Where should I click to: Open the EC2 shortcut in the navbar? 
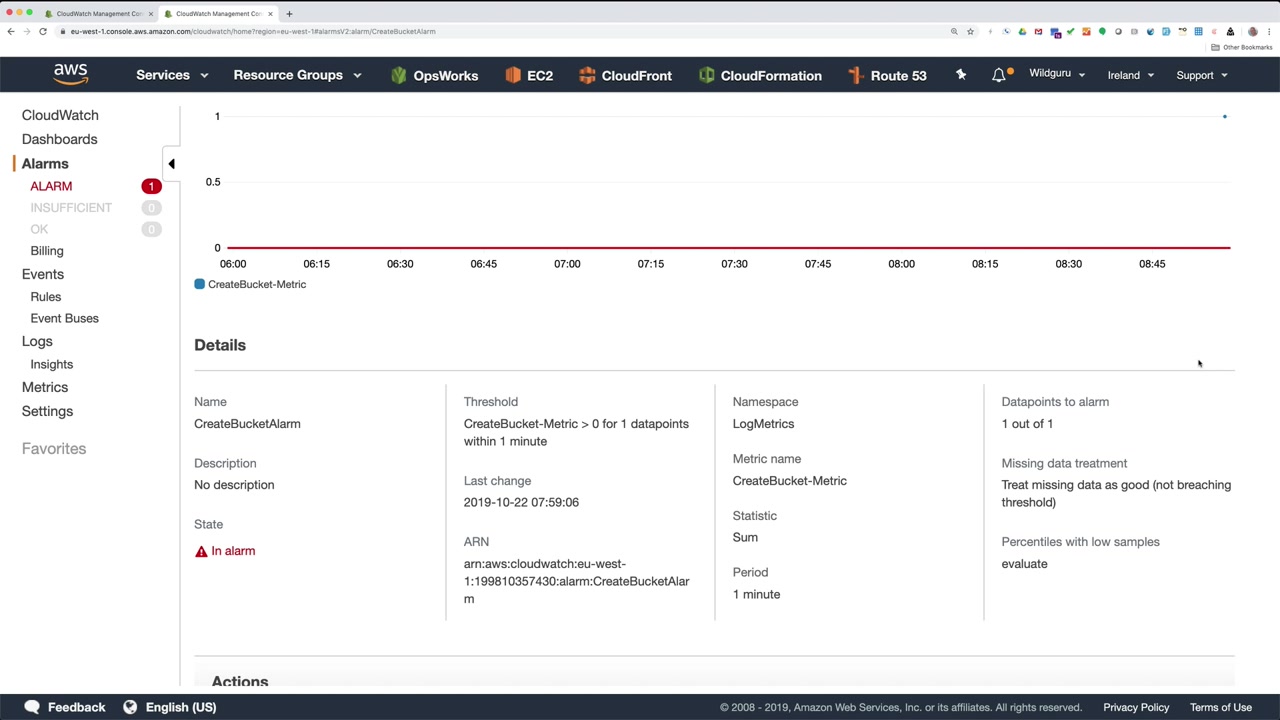529,75
